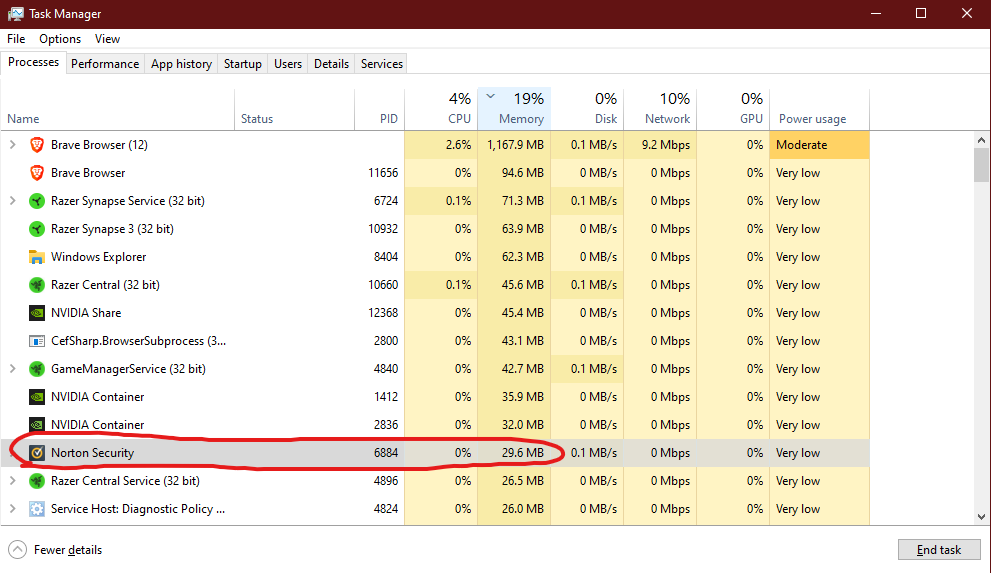Click the Moderate power usage cell
This screenshot has width=991, height=573.
(820, 145)
